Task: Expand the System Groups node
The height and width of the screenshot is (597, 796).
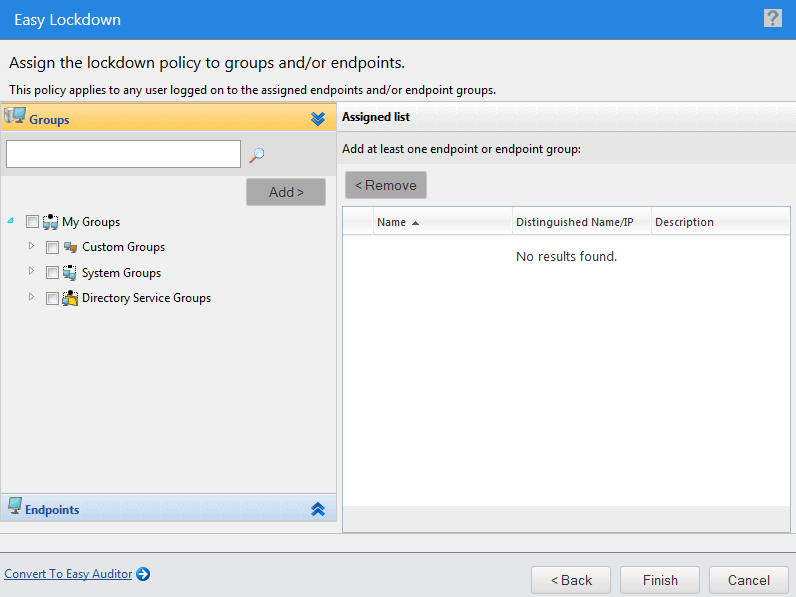Action: pos(31,271)
